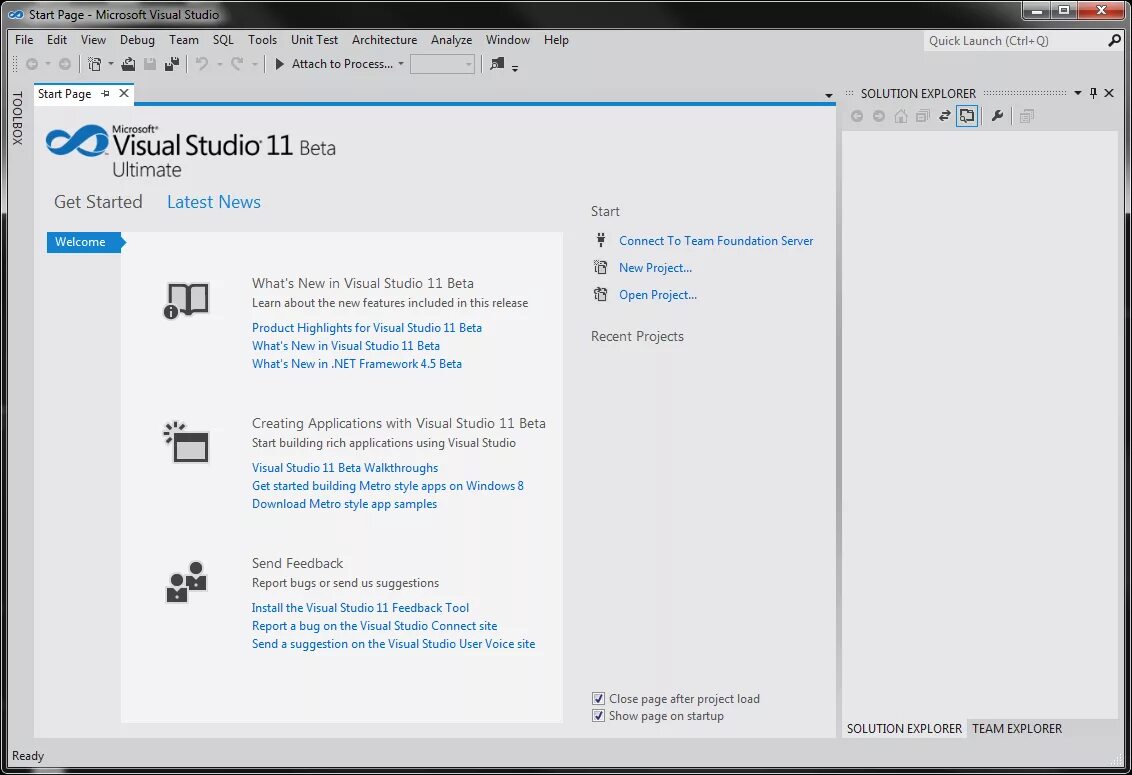Click Solution Explorer Forward icon
1132x775 pixels.
[879, 116]
